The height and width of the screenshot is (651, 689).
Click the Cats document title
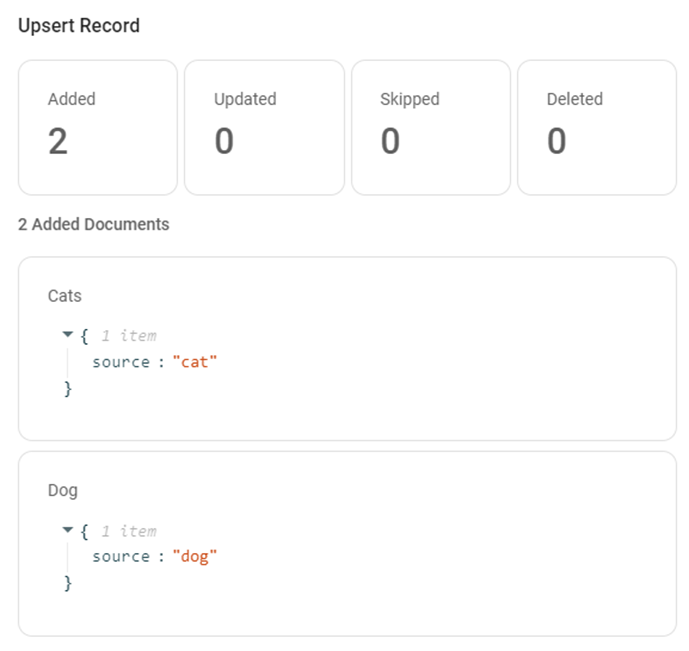pyautogui.click(x=65, y=296)
